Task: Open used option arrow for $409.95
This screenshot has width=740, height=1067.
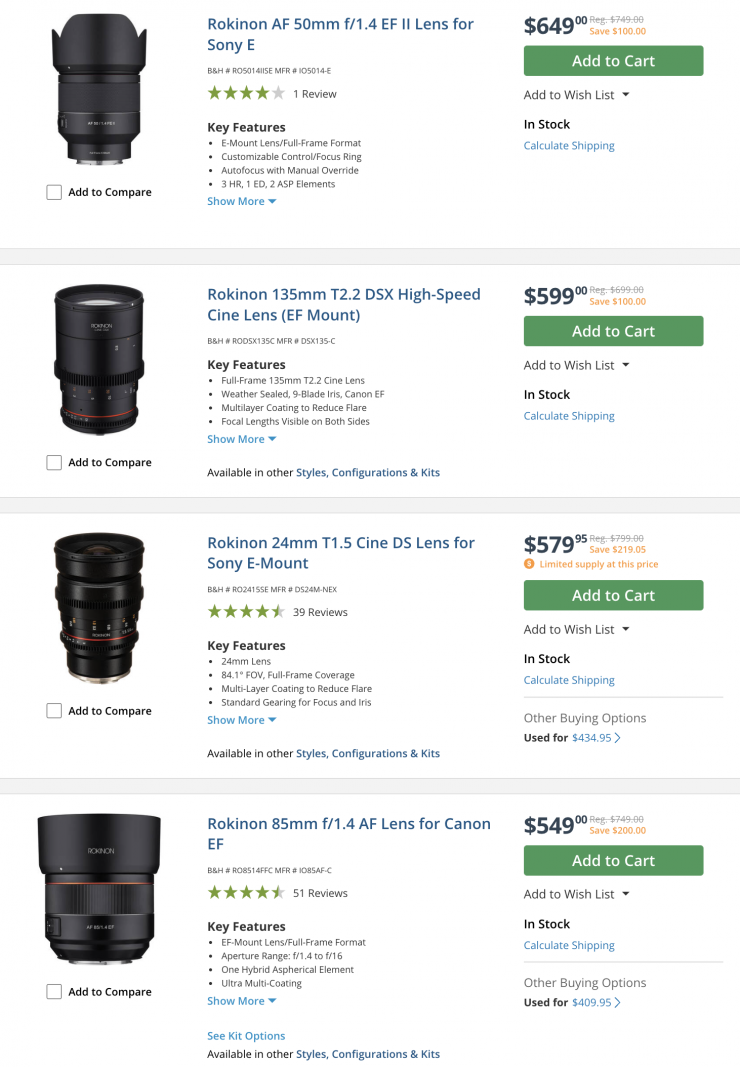Action: (617, 1002)
